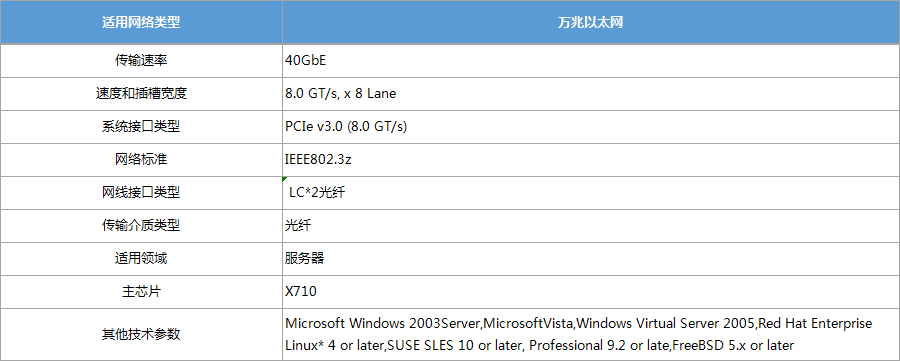Click the 速度和插槽宽度 label cell

[141, 94]
